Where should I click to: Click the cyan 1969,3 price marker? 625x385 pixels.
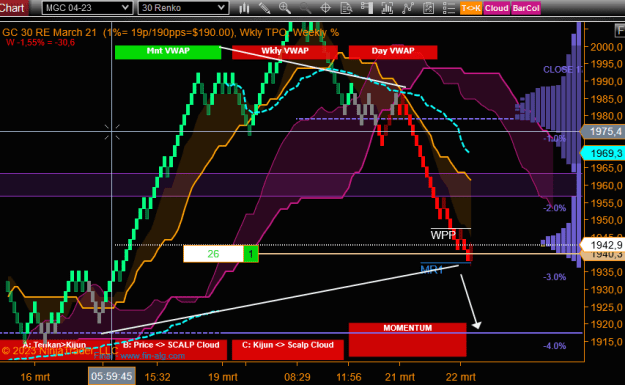[603, 153]
